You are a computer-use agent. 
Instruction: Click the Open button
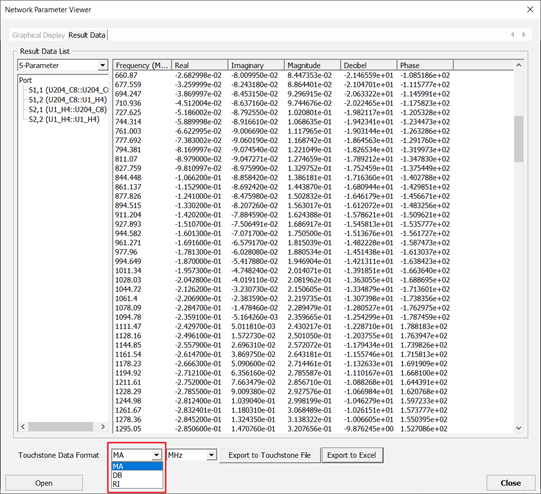[x=44, y=483]
